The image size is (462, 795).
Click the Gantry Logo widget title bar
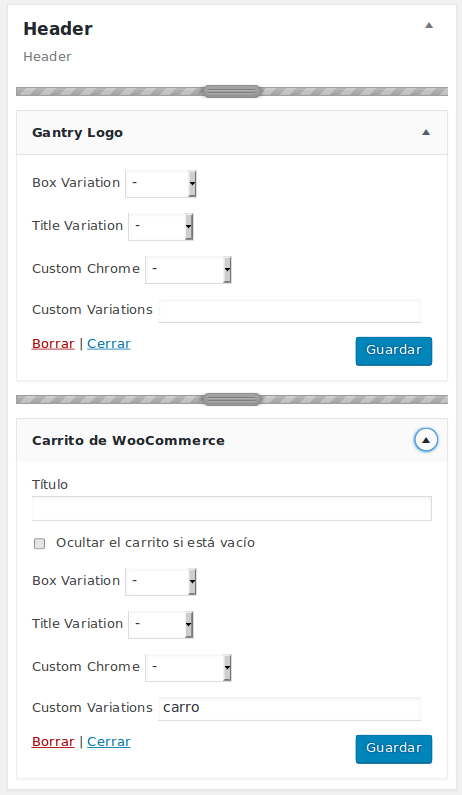[x=232, y=133]
